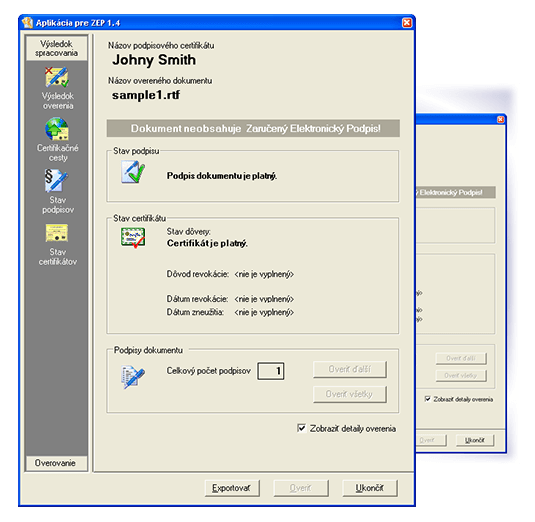535x522 pixels.
Task: Open the Stav podpisov pen icon
Action: click(x=56, y=180)
